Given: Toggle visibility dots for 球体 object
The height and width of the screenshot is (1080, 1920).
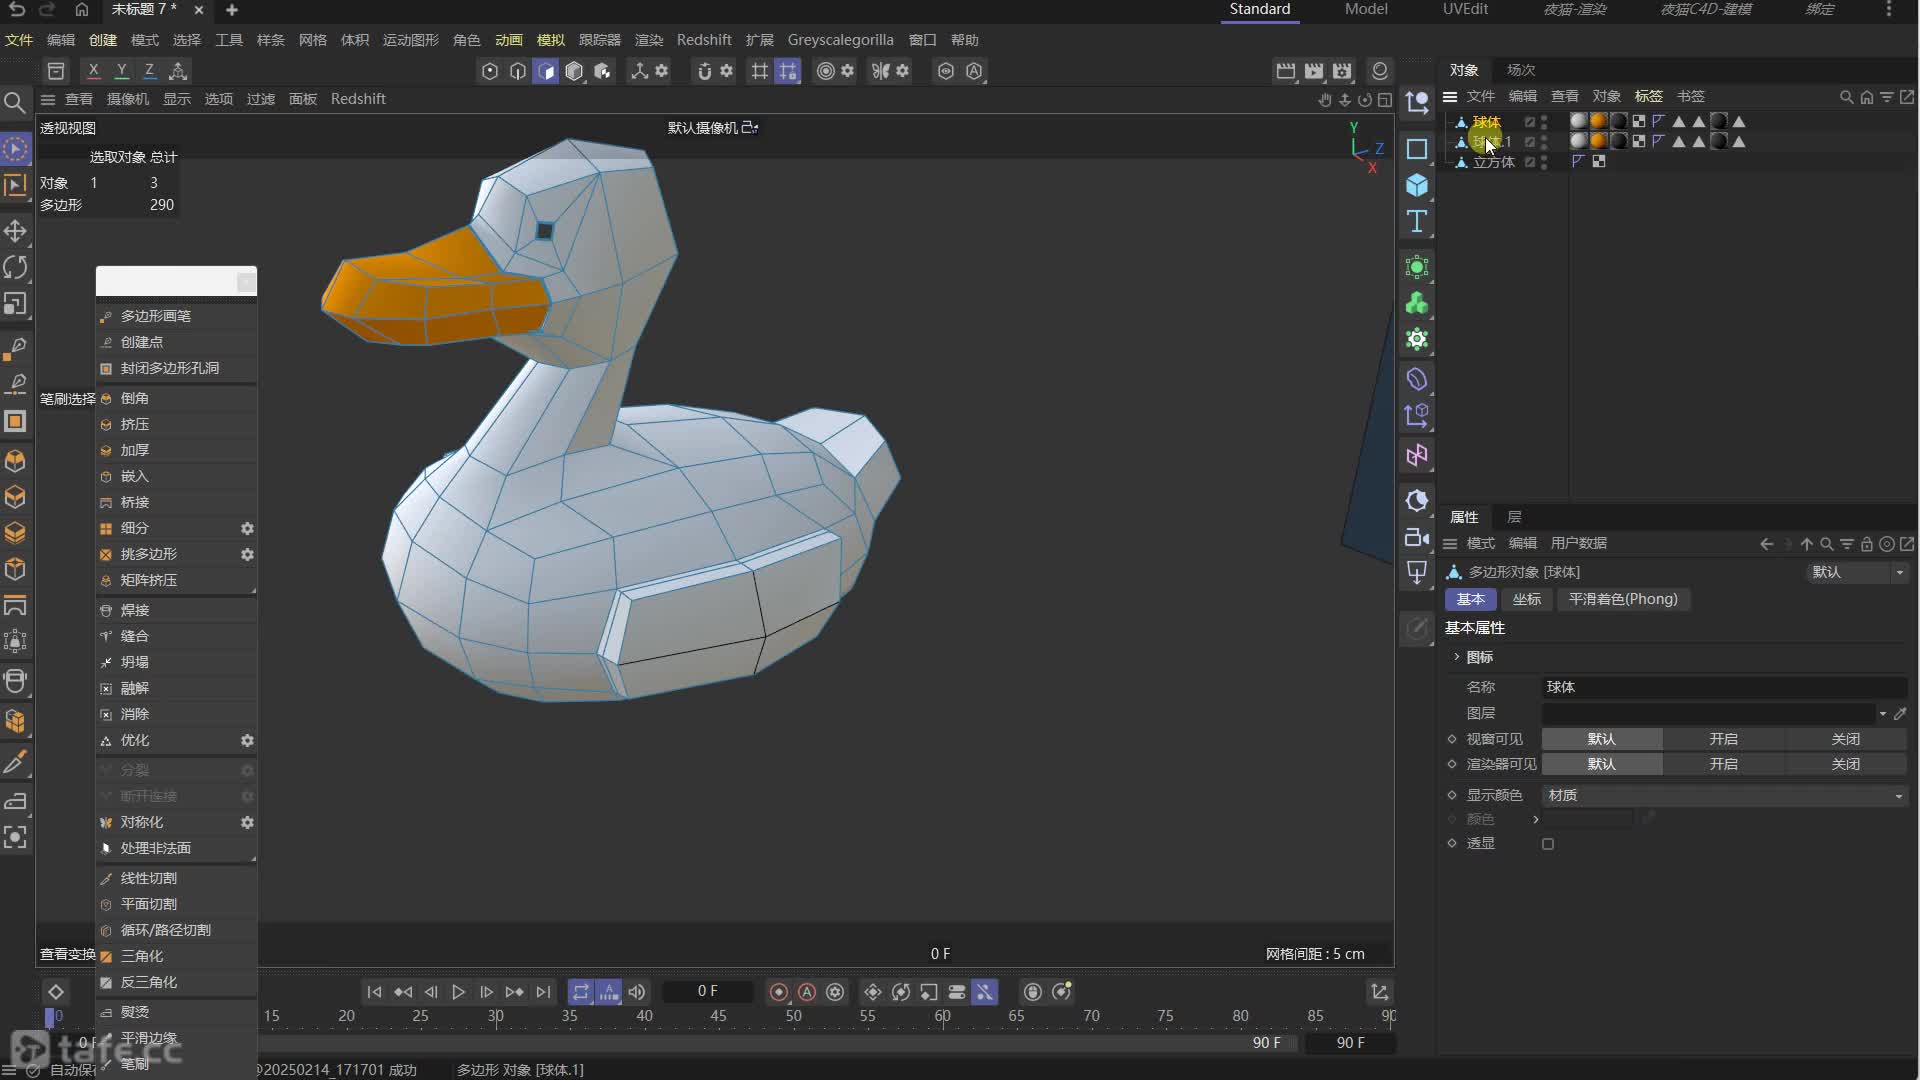Looking at the screenshot, I should 1545,121.
